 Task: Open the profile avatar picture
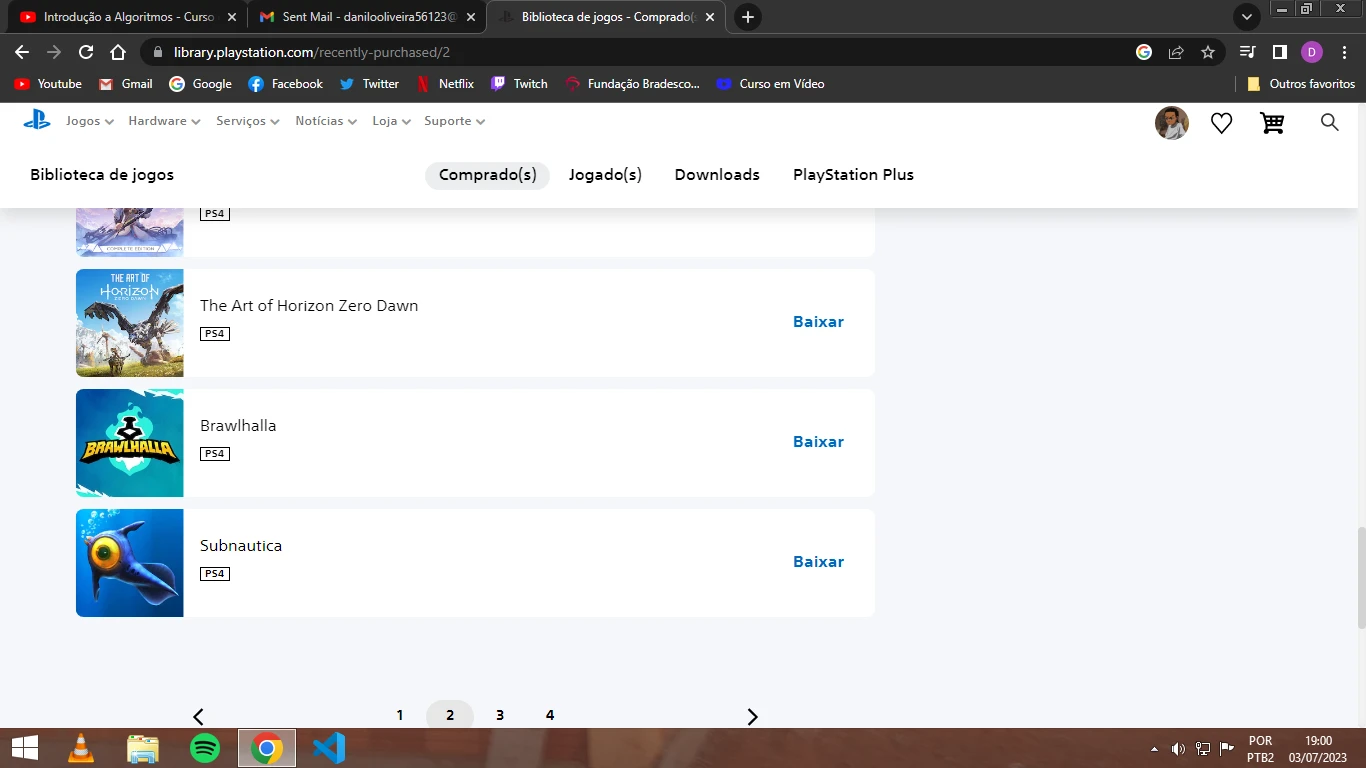pyautogui.click(x=1172, y=123)
